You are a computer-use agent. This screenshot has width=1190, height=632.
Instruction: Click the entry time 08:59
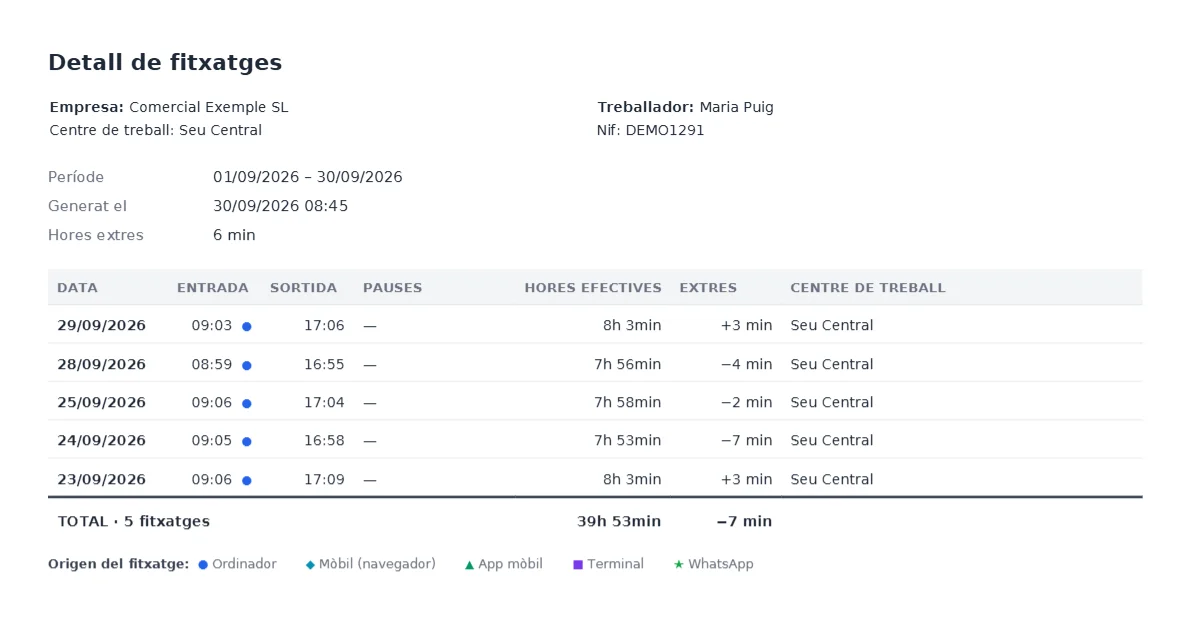[x=212, y=364]
